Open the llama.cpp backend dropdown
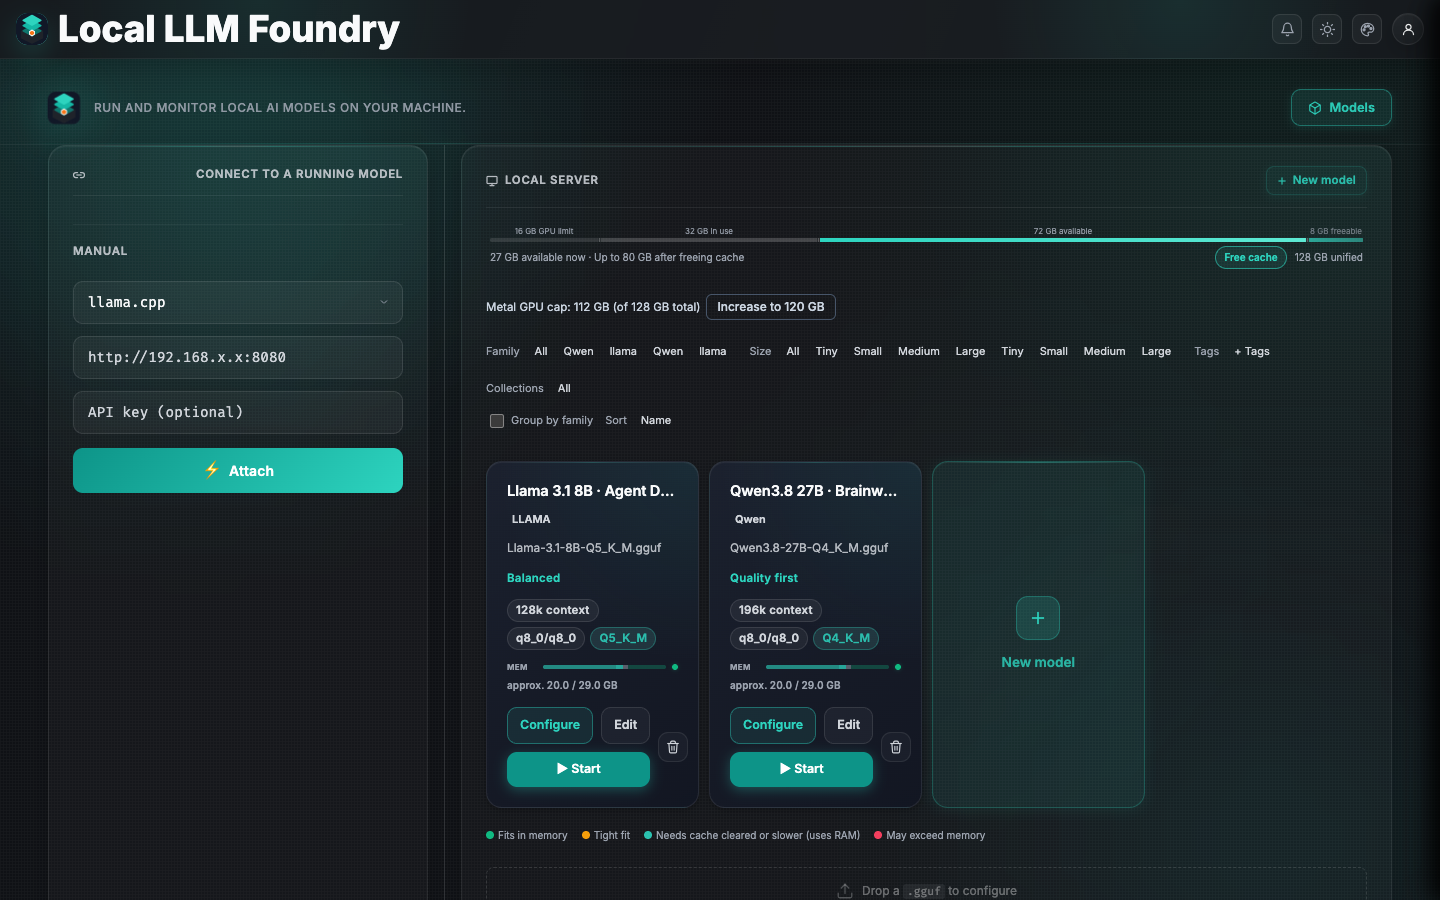Screen dimensions: 1440x900 pyautogui.click(x=238, y=302)
